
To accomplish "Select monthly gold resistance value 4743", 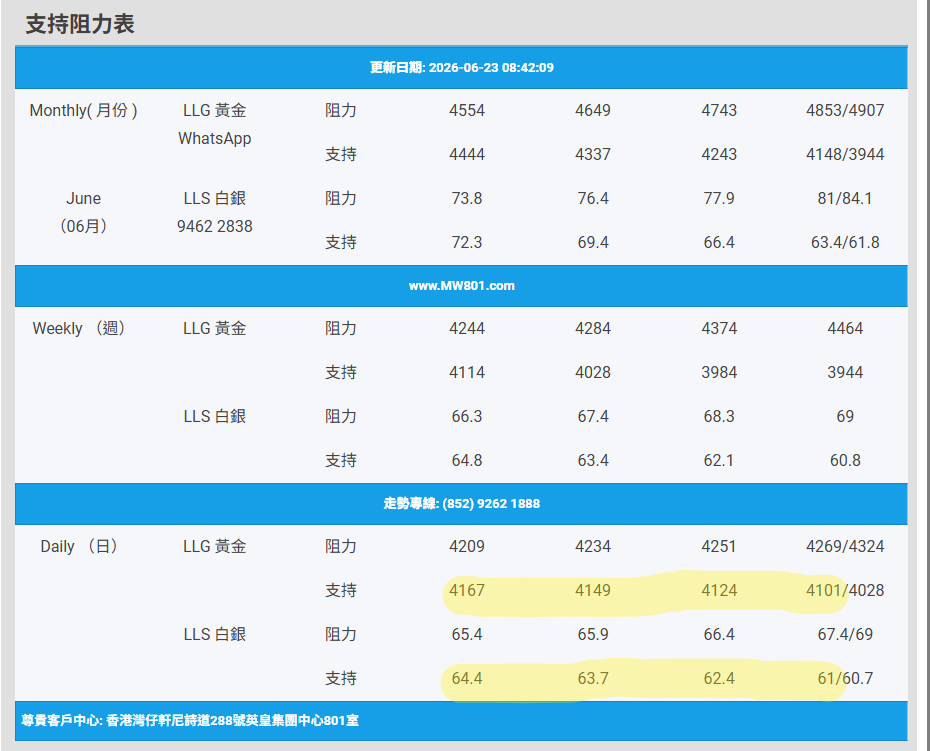I will coord(719,110).
